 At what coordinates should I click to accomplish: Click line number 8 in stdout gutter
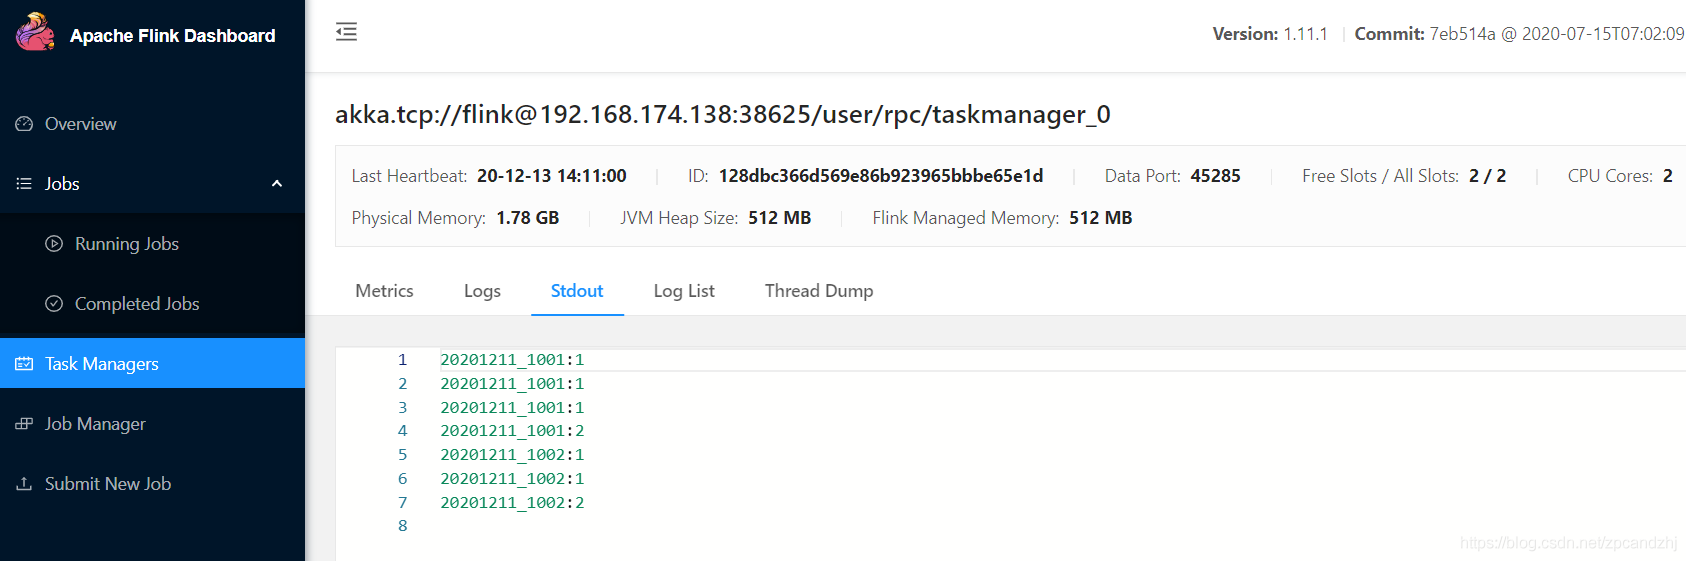[x=402, y=526]
